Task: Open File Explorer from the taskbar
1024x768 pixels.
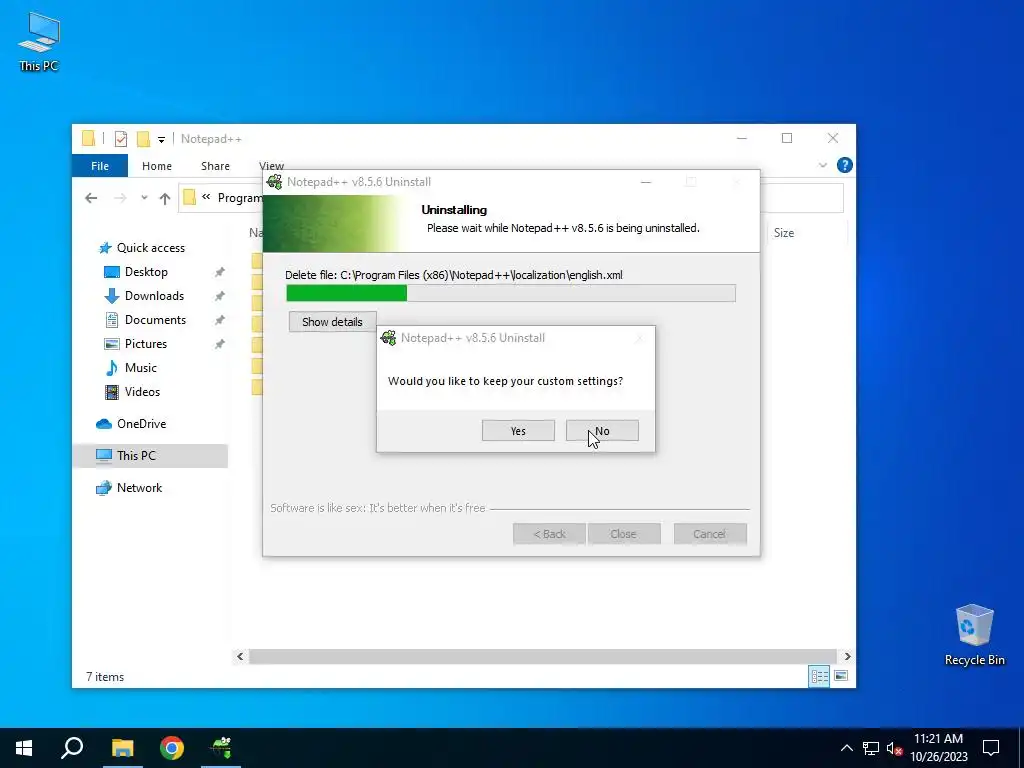Action: 122,748
